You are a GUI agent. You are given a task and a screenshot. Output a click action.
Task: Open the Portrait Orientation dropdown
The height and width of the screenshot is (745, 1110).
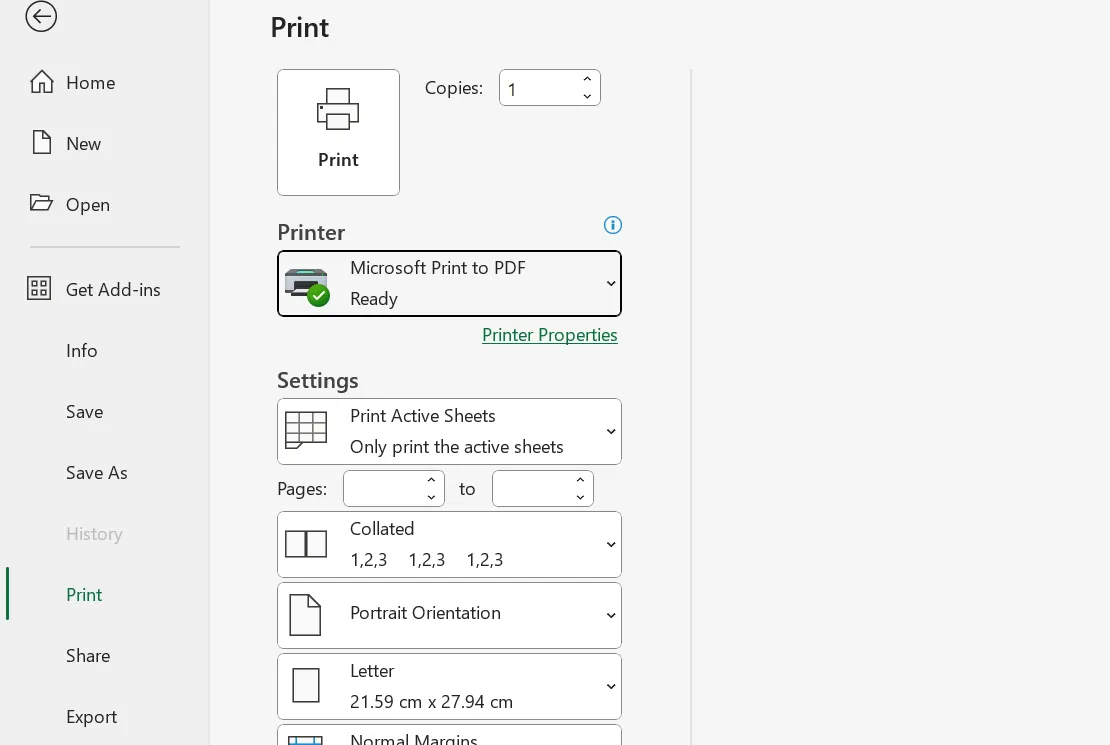pos(610,615)
